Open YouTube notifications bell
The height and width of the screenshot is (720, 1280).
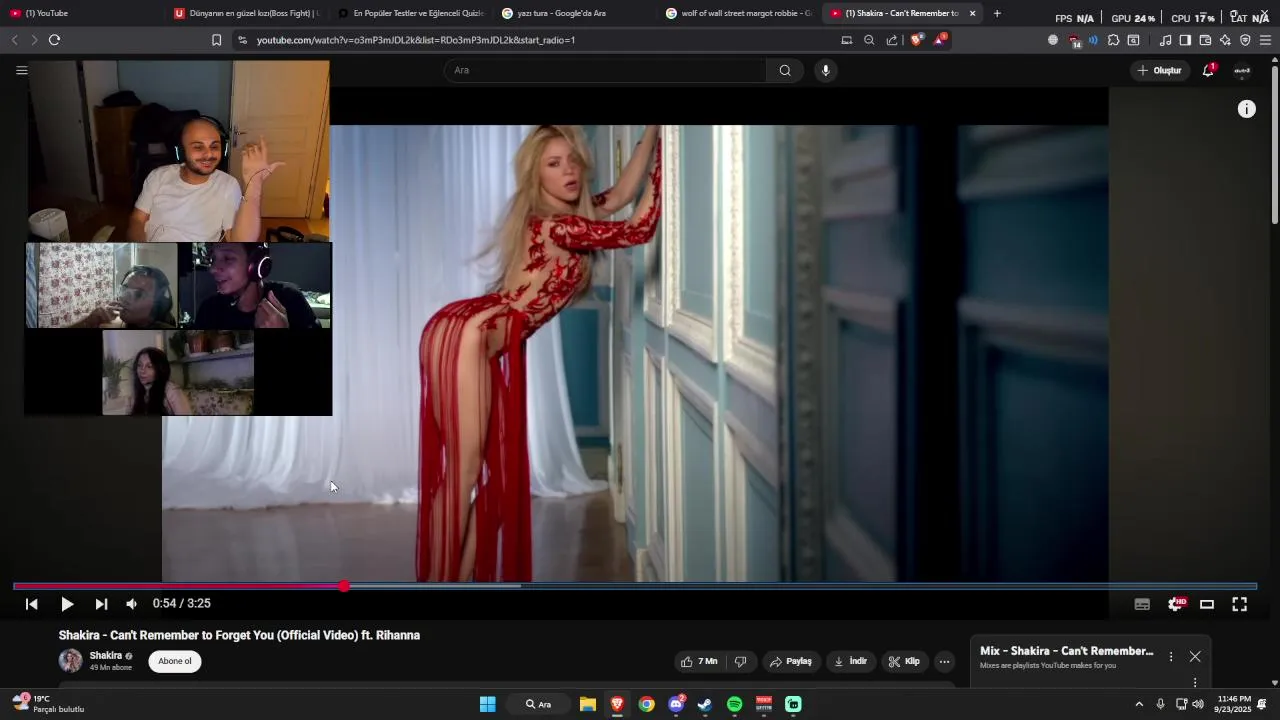(x=1208, y=70)
